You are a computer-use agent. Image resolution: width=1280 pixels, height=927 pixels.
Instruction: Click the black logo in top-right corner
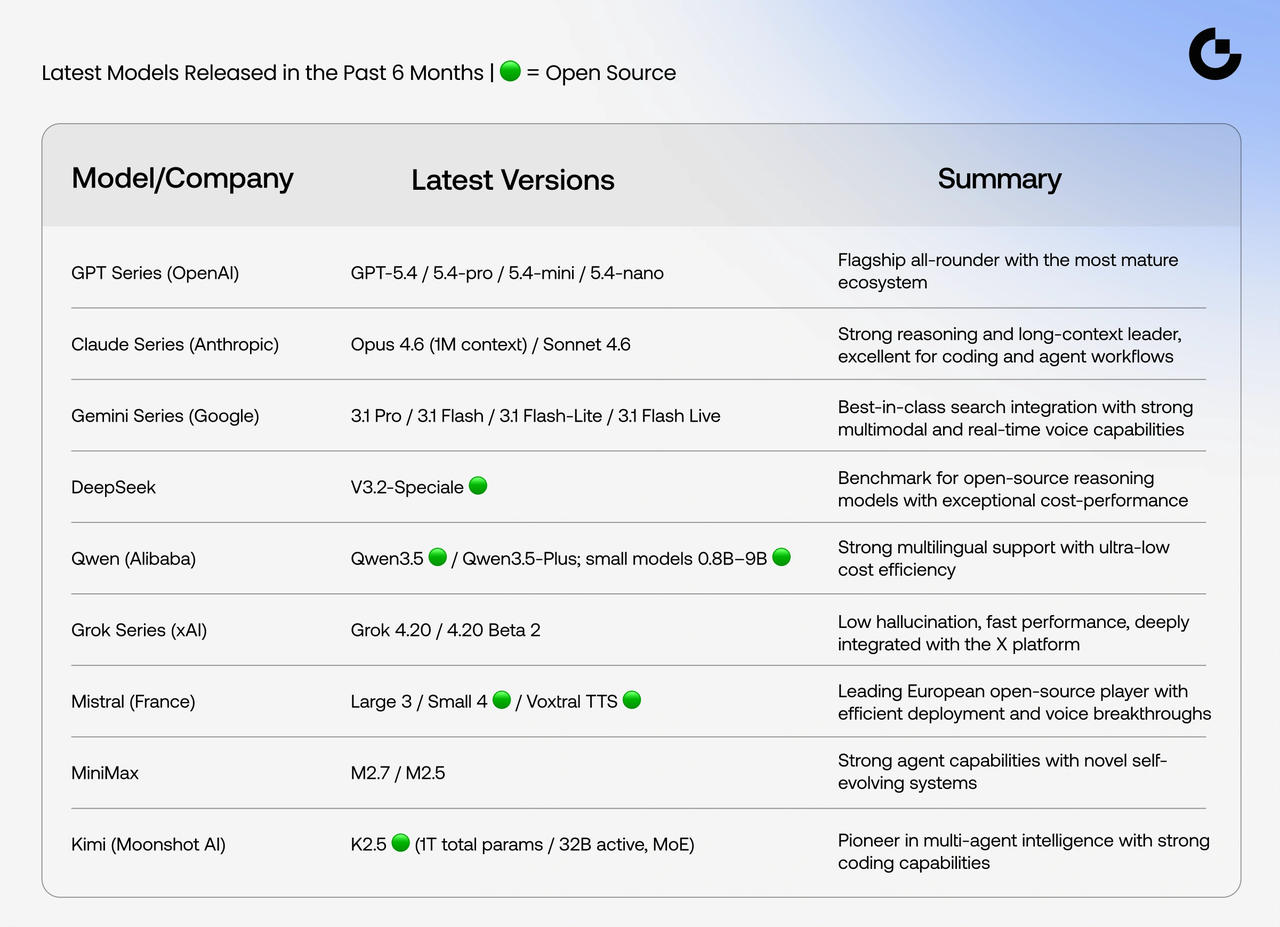tap(1214, 54)
